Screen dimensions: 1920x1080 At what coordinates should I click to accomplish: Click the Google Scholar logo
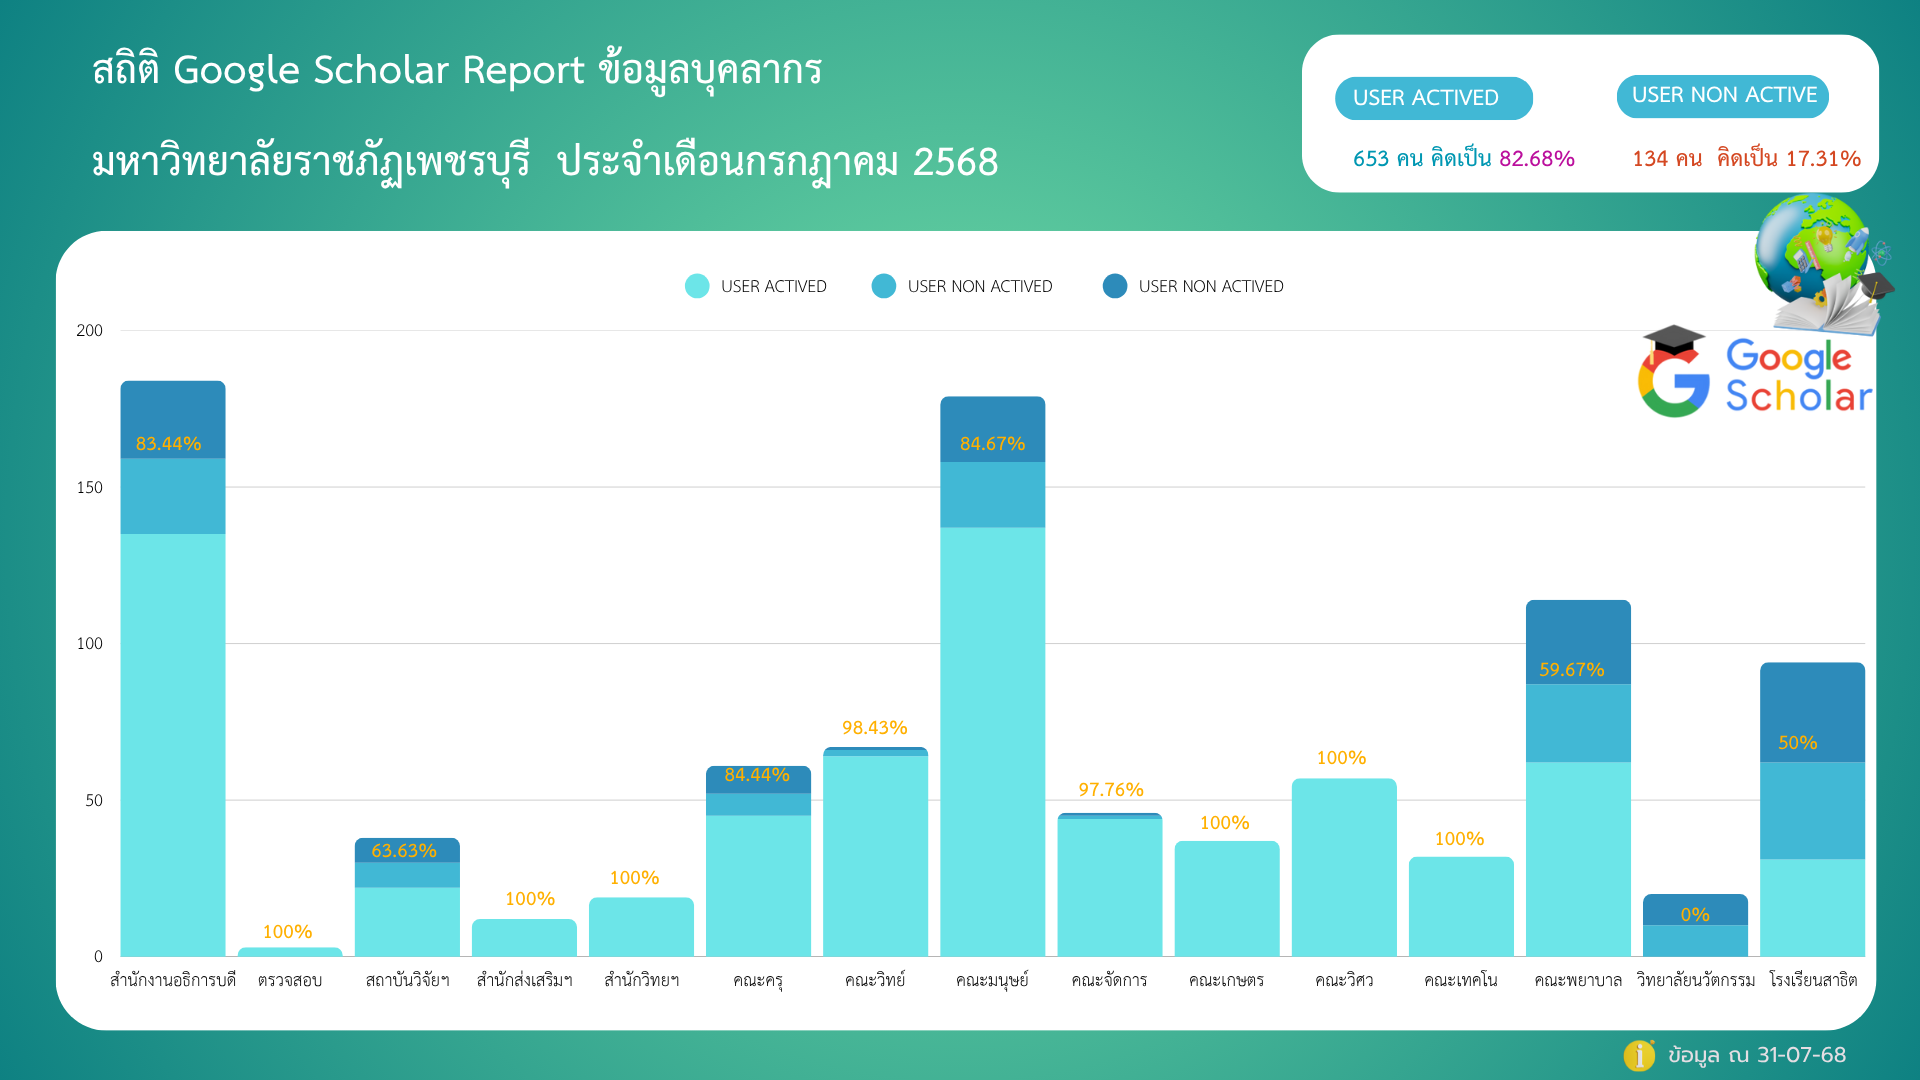click(1755, 373)
